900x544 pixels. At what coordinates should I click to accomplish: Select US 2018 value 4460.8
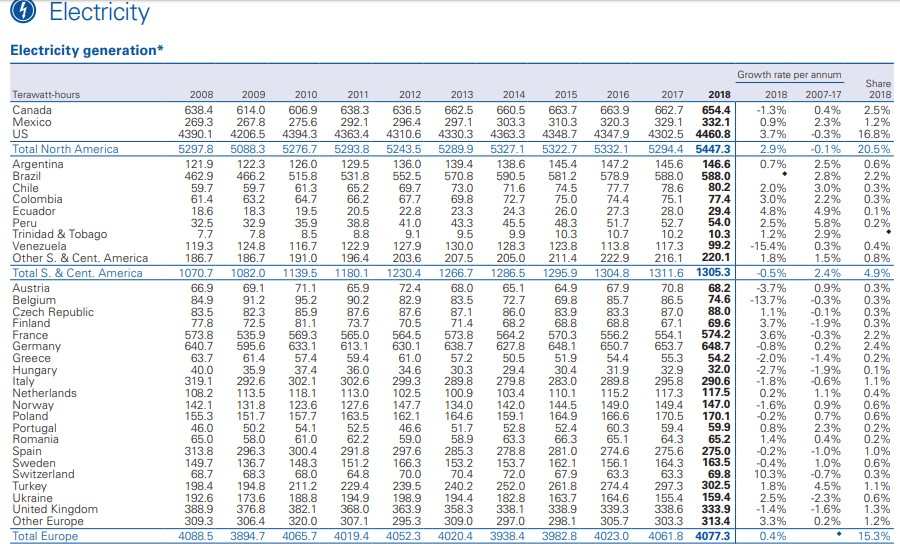click(x=711, y=134)
